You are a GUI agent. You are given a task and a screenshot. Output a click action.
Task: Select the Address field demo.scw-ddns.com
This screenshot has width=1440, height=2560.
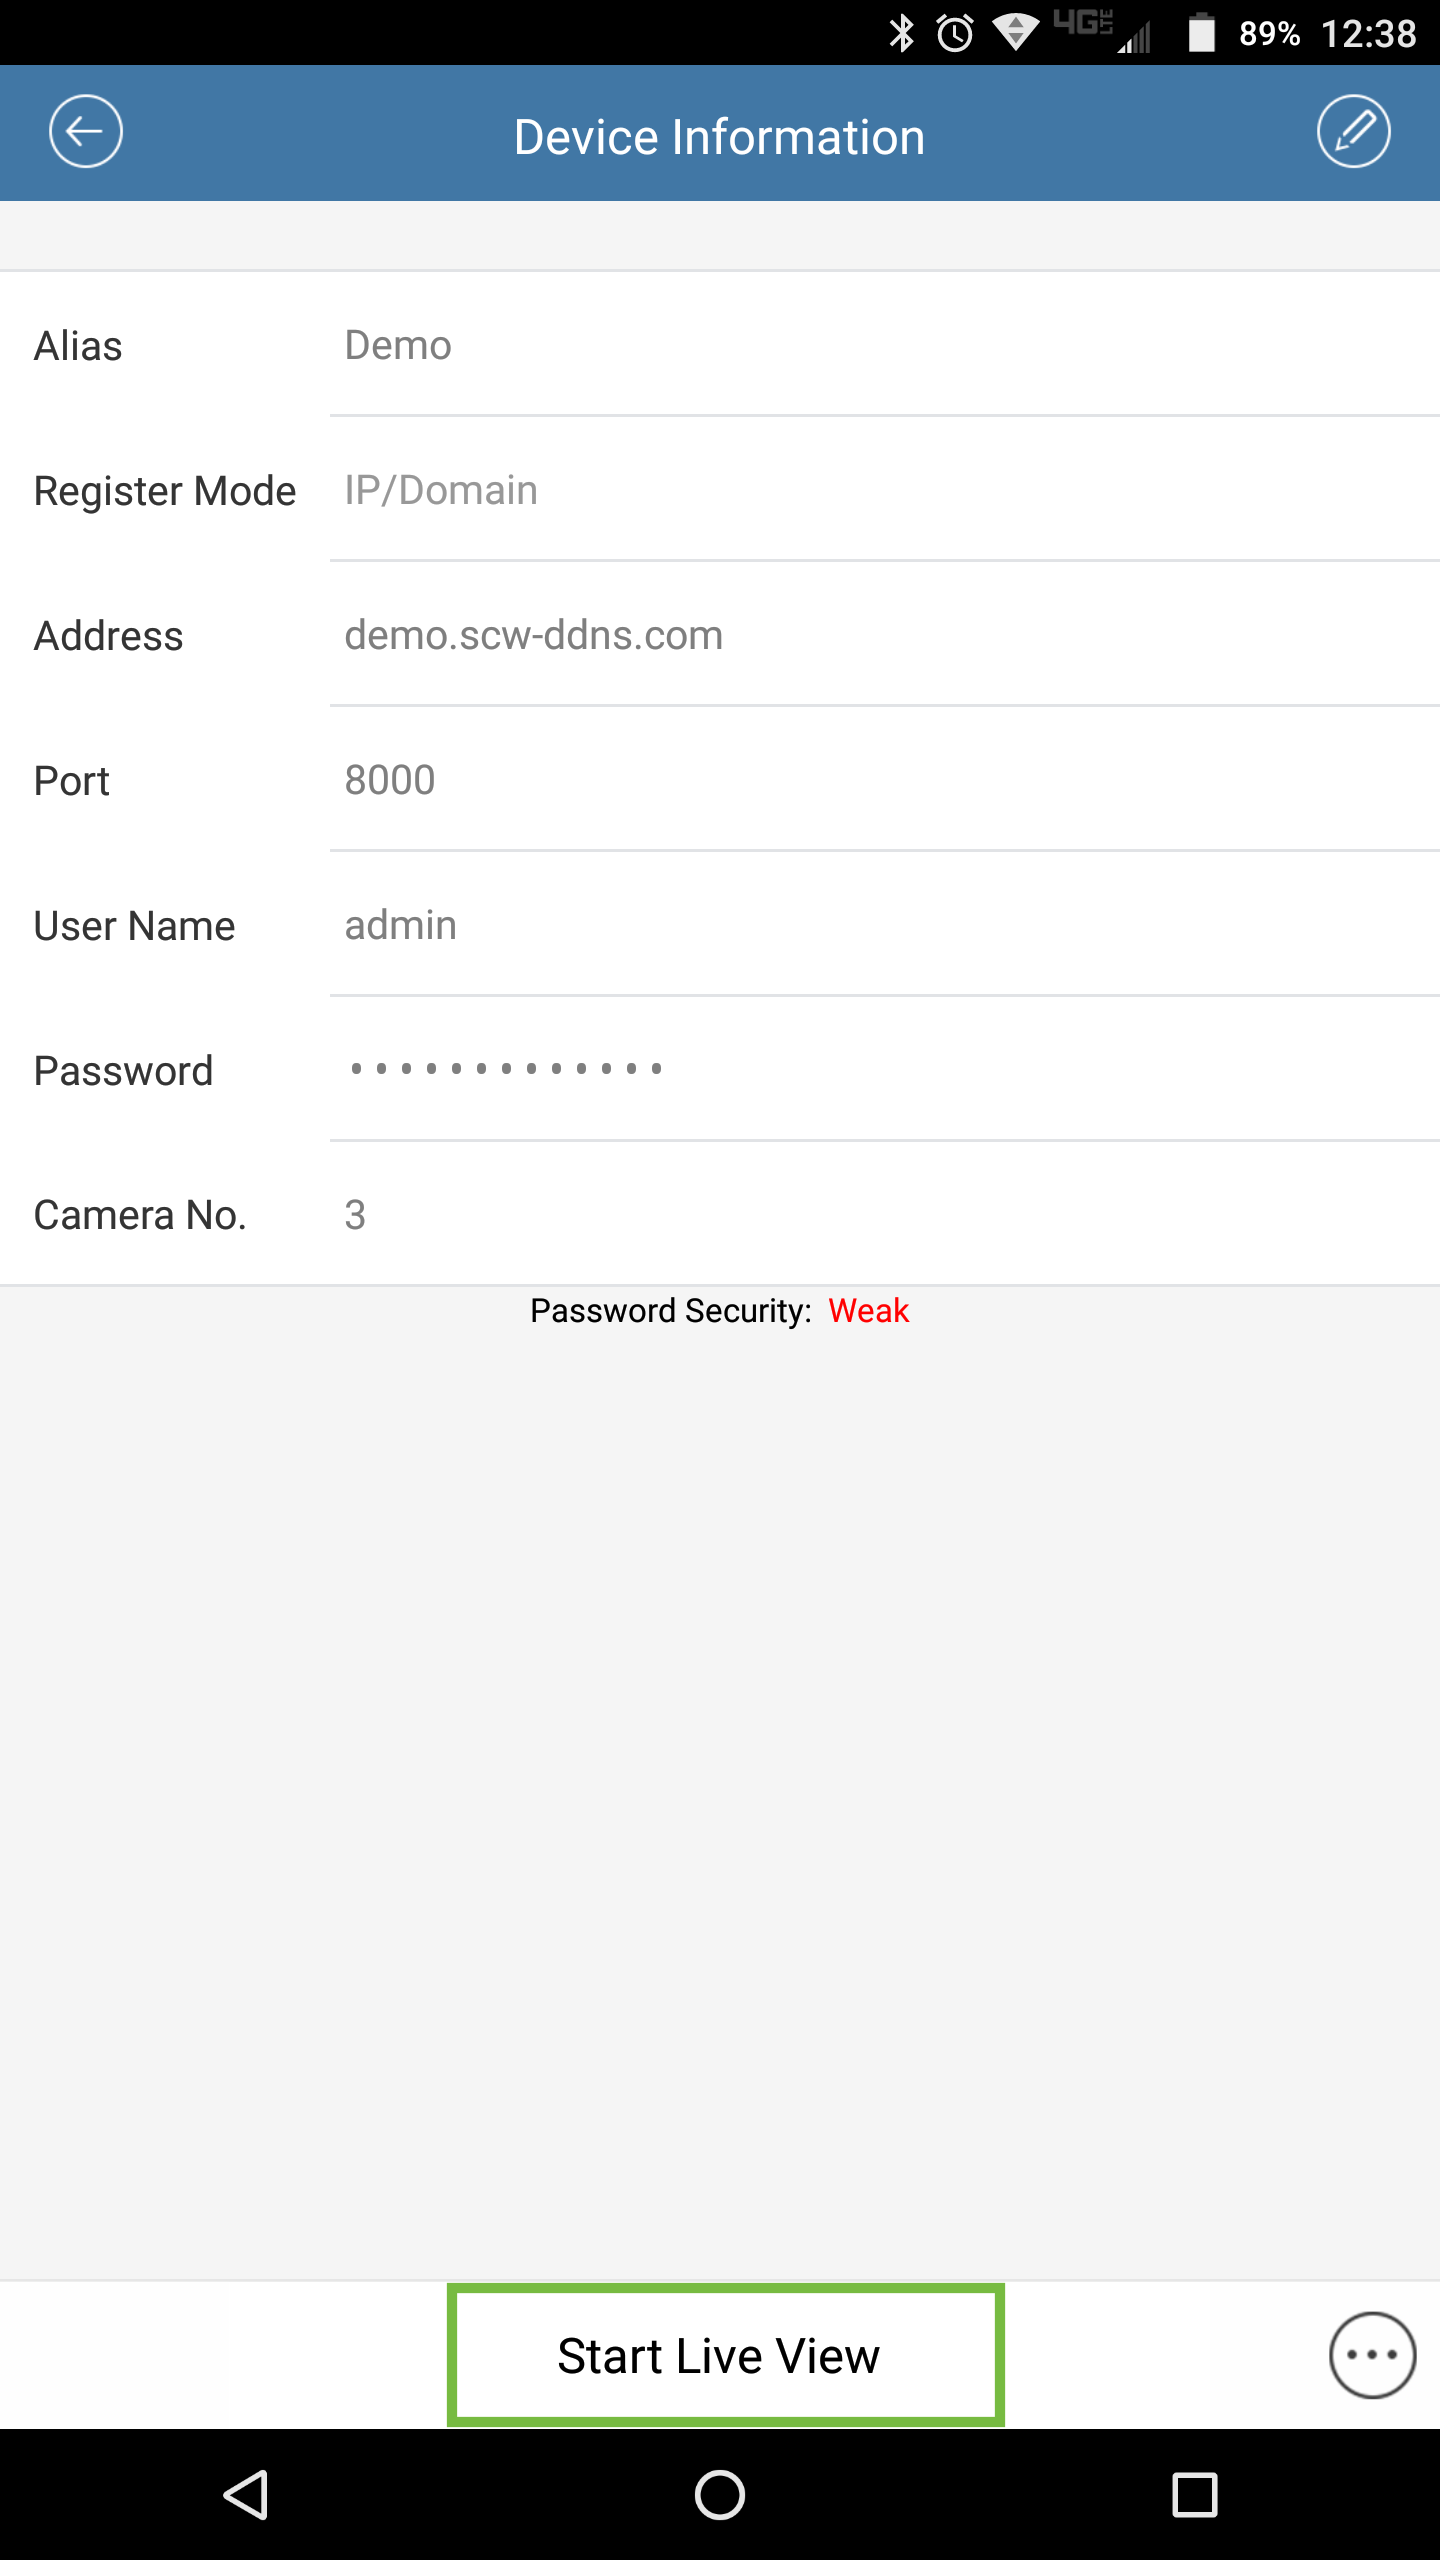tap(885, 635)
